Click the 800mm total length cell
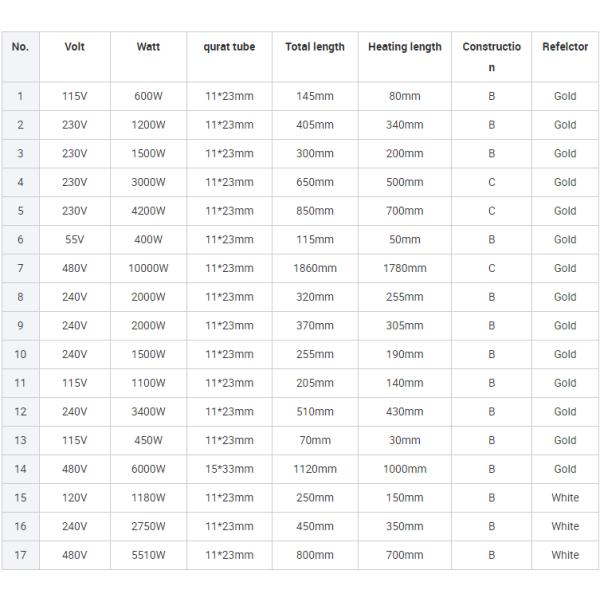This screenshot has width=600, height=600. tap(315, 555)
